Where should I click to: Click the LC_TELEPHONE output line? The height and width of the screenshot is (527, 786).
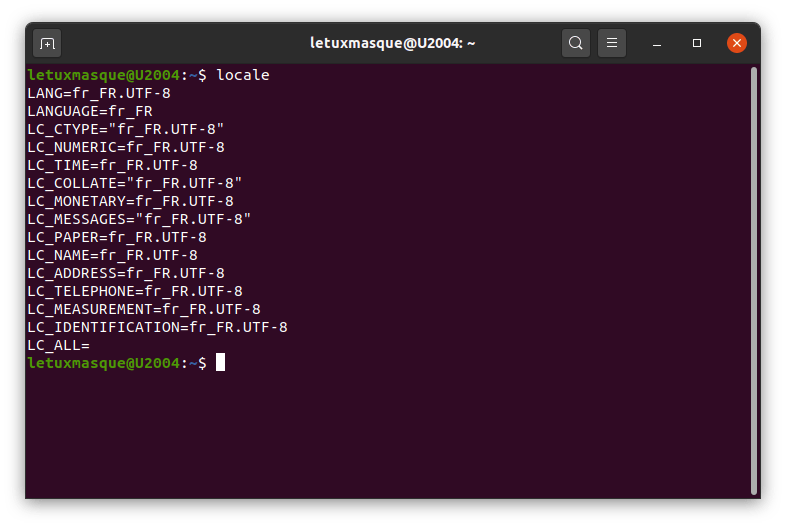click(x=135, y=291)
